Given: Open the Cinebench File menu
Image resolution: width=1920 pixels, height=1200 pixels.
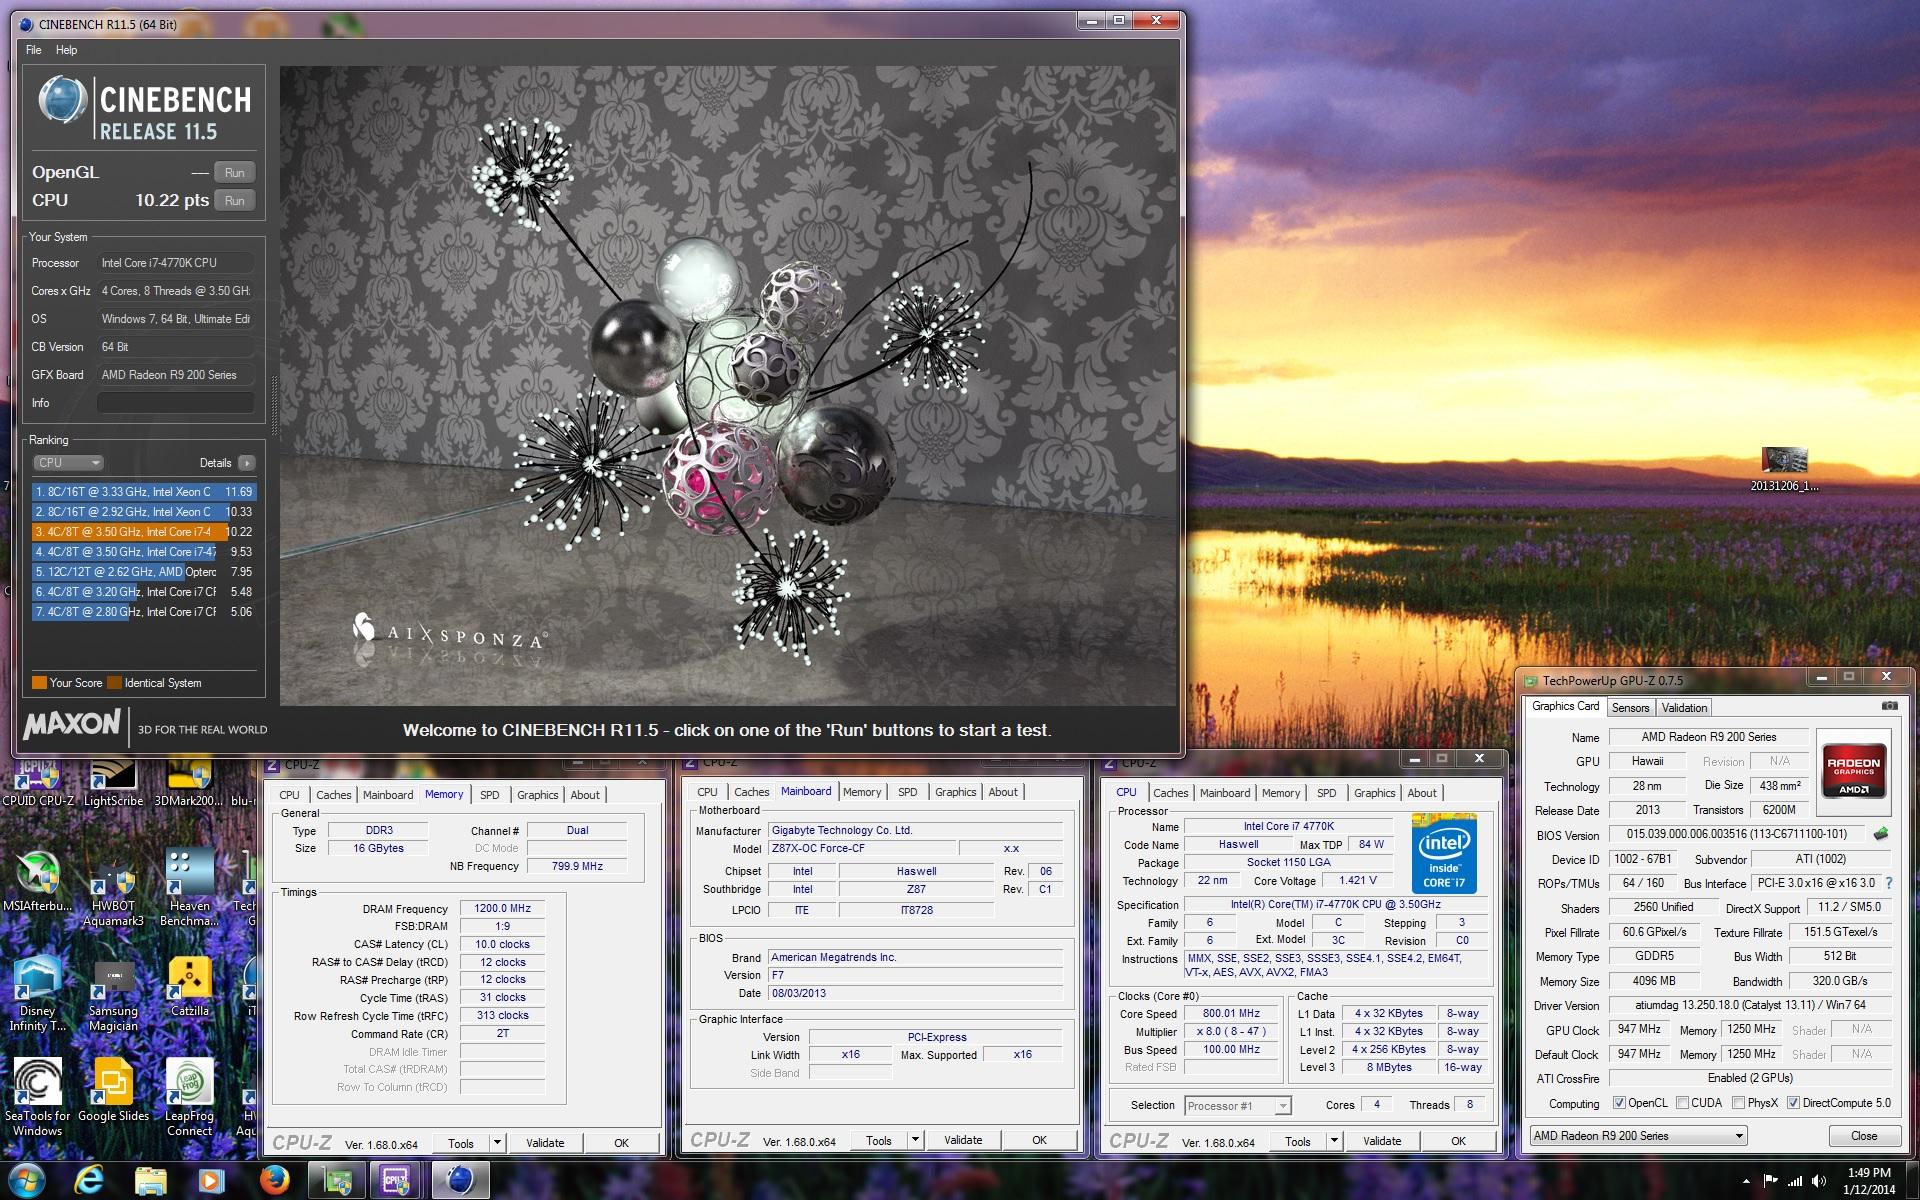Looking at the screenshot, I should tap(34, 50).
